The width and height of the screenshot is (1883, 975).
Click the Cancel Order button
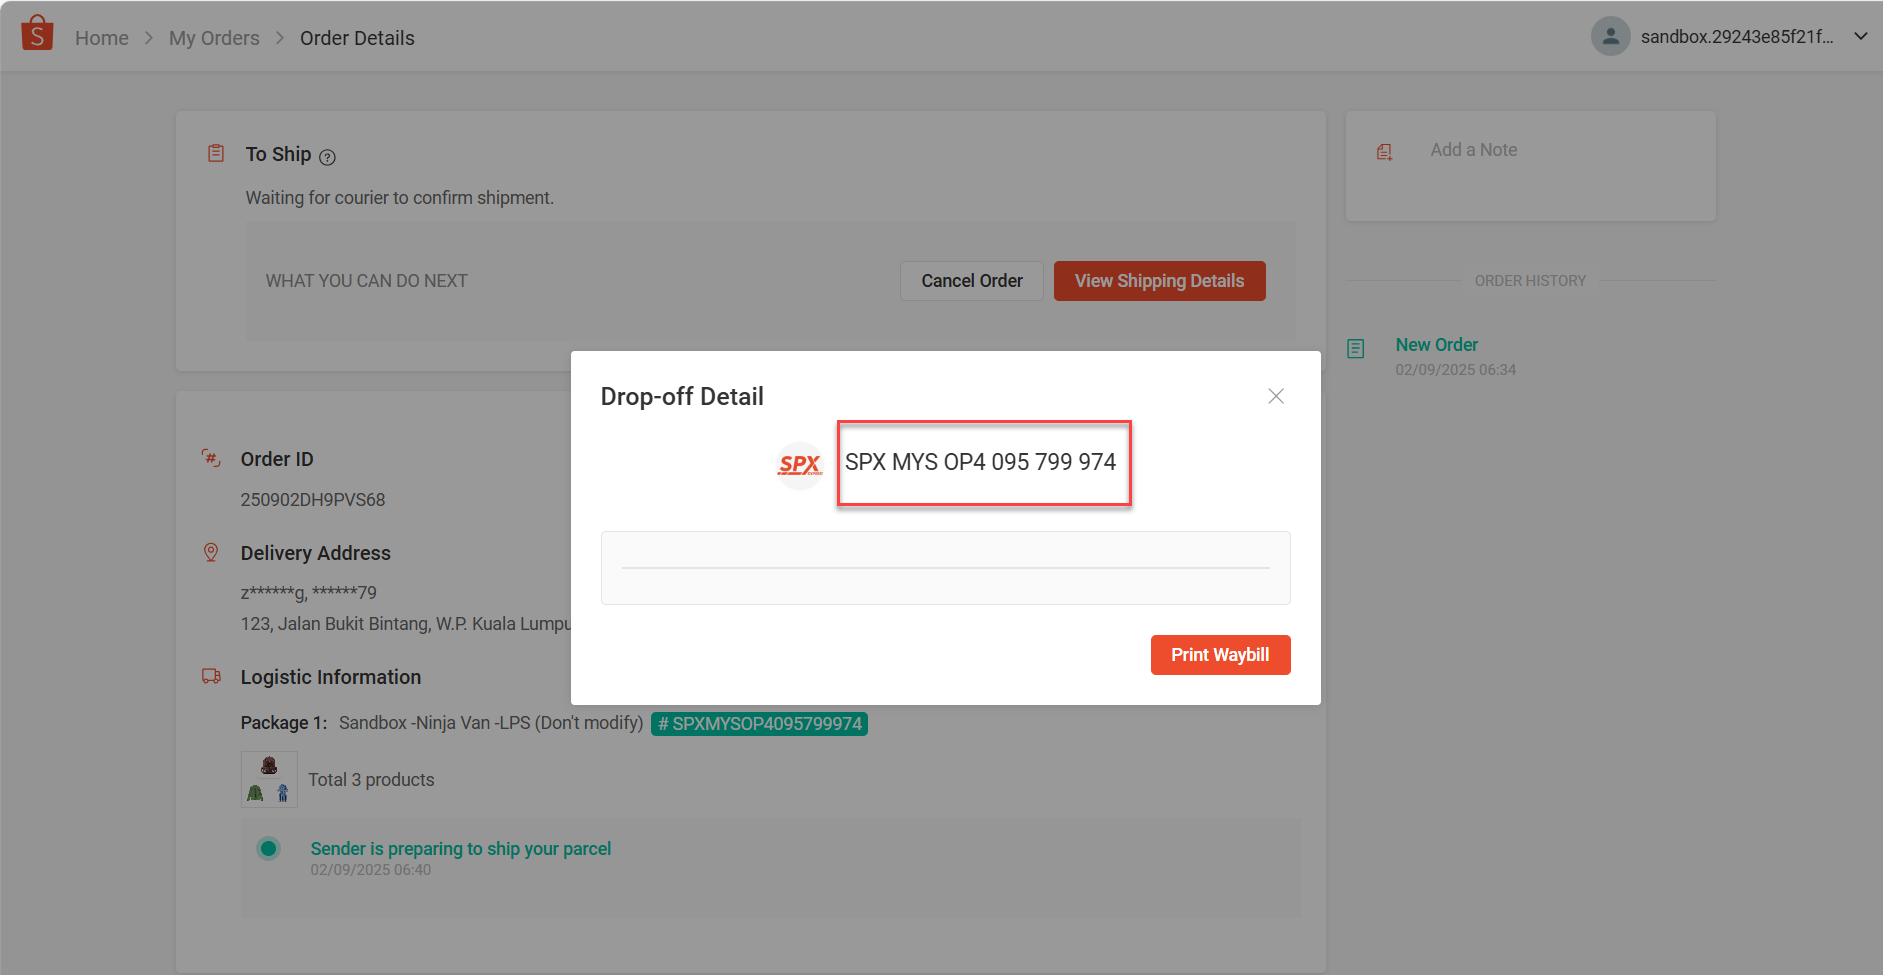tap(971, 281)
